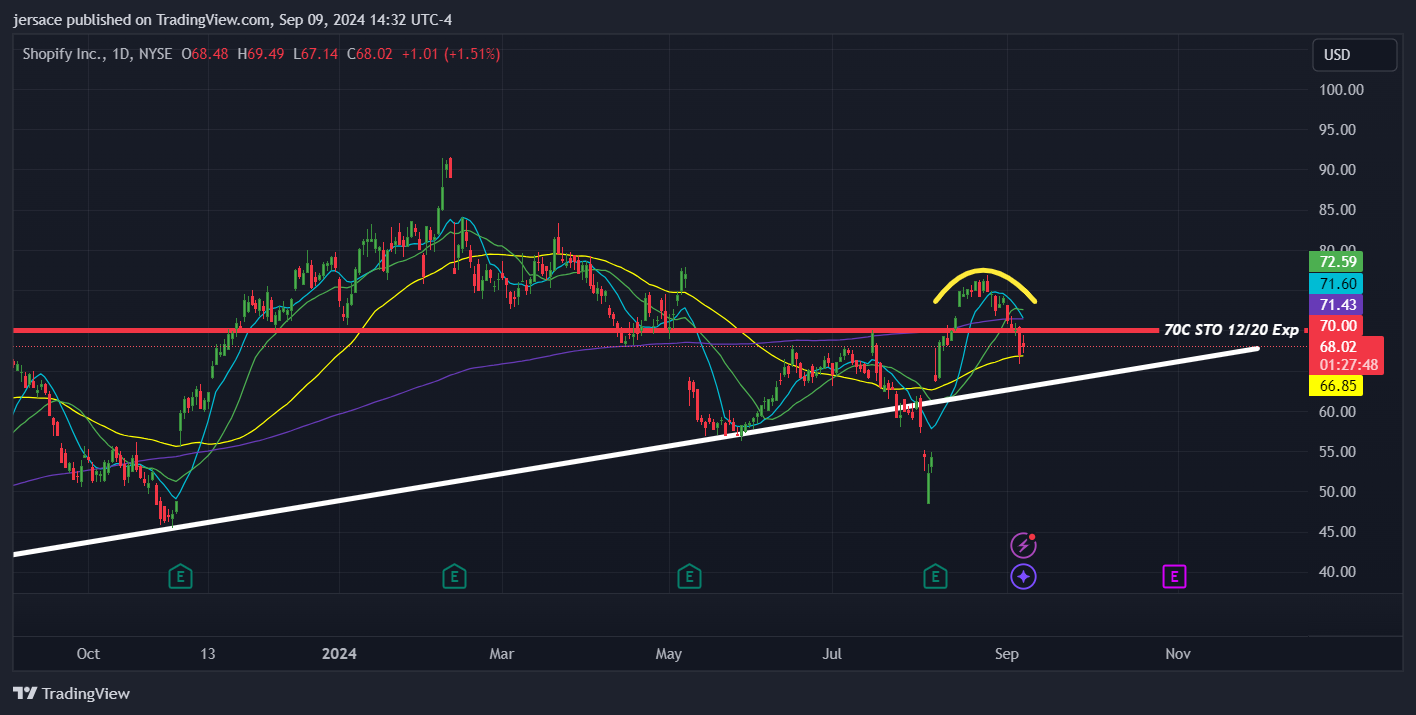Open the USD currency selector
Viewport: 1416px width, 715px height.
tap(1355, 55)
